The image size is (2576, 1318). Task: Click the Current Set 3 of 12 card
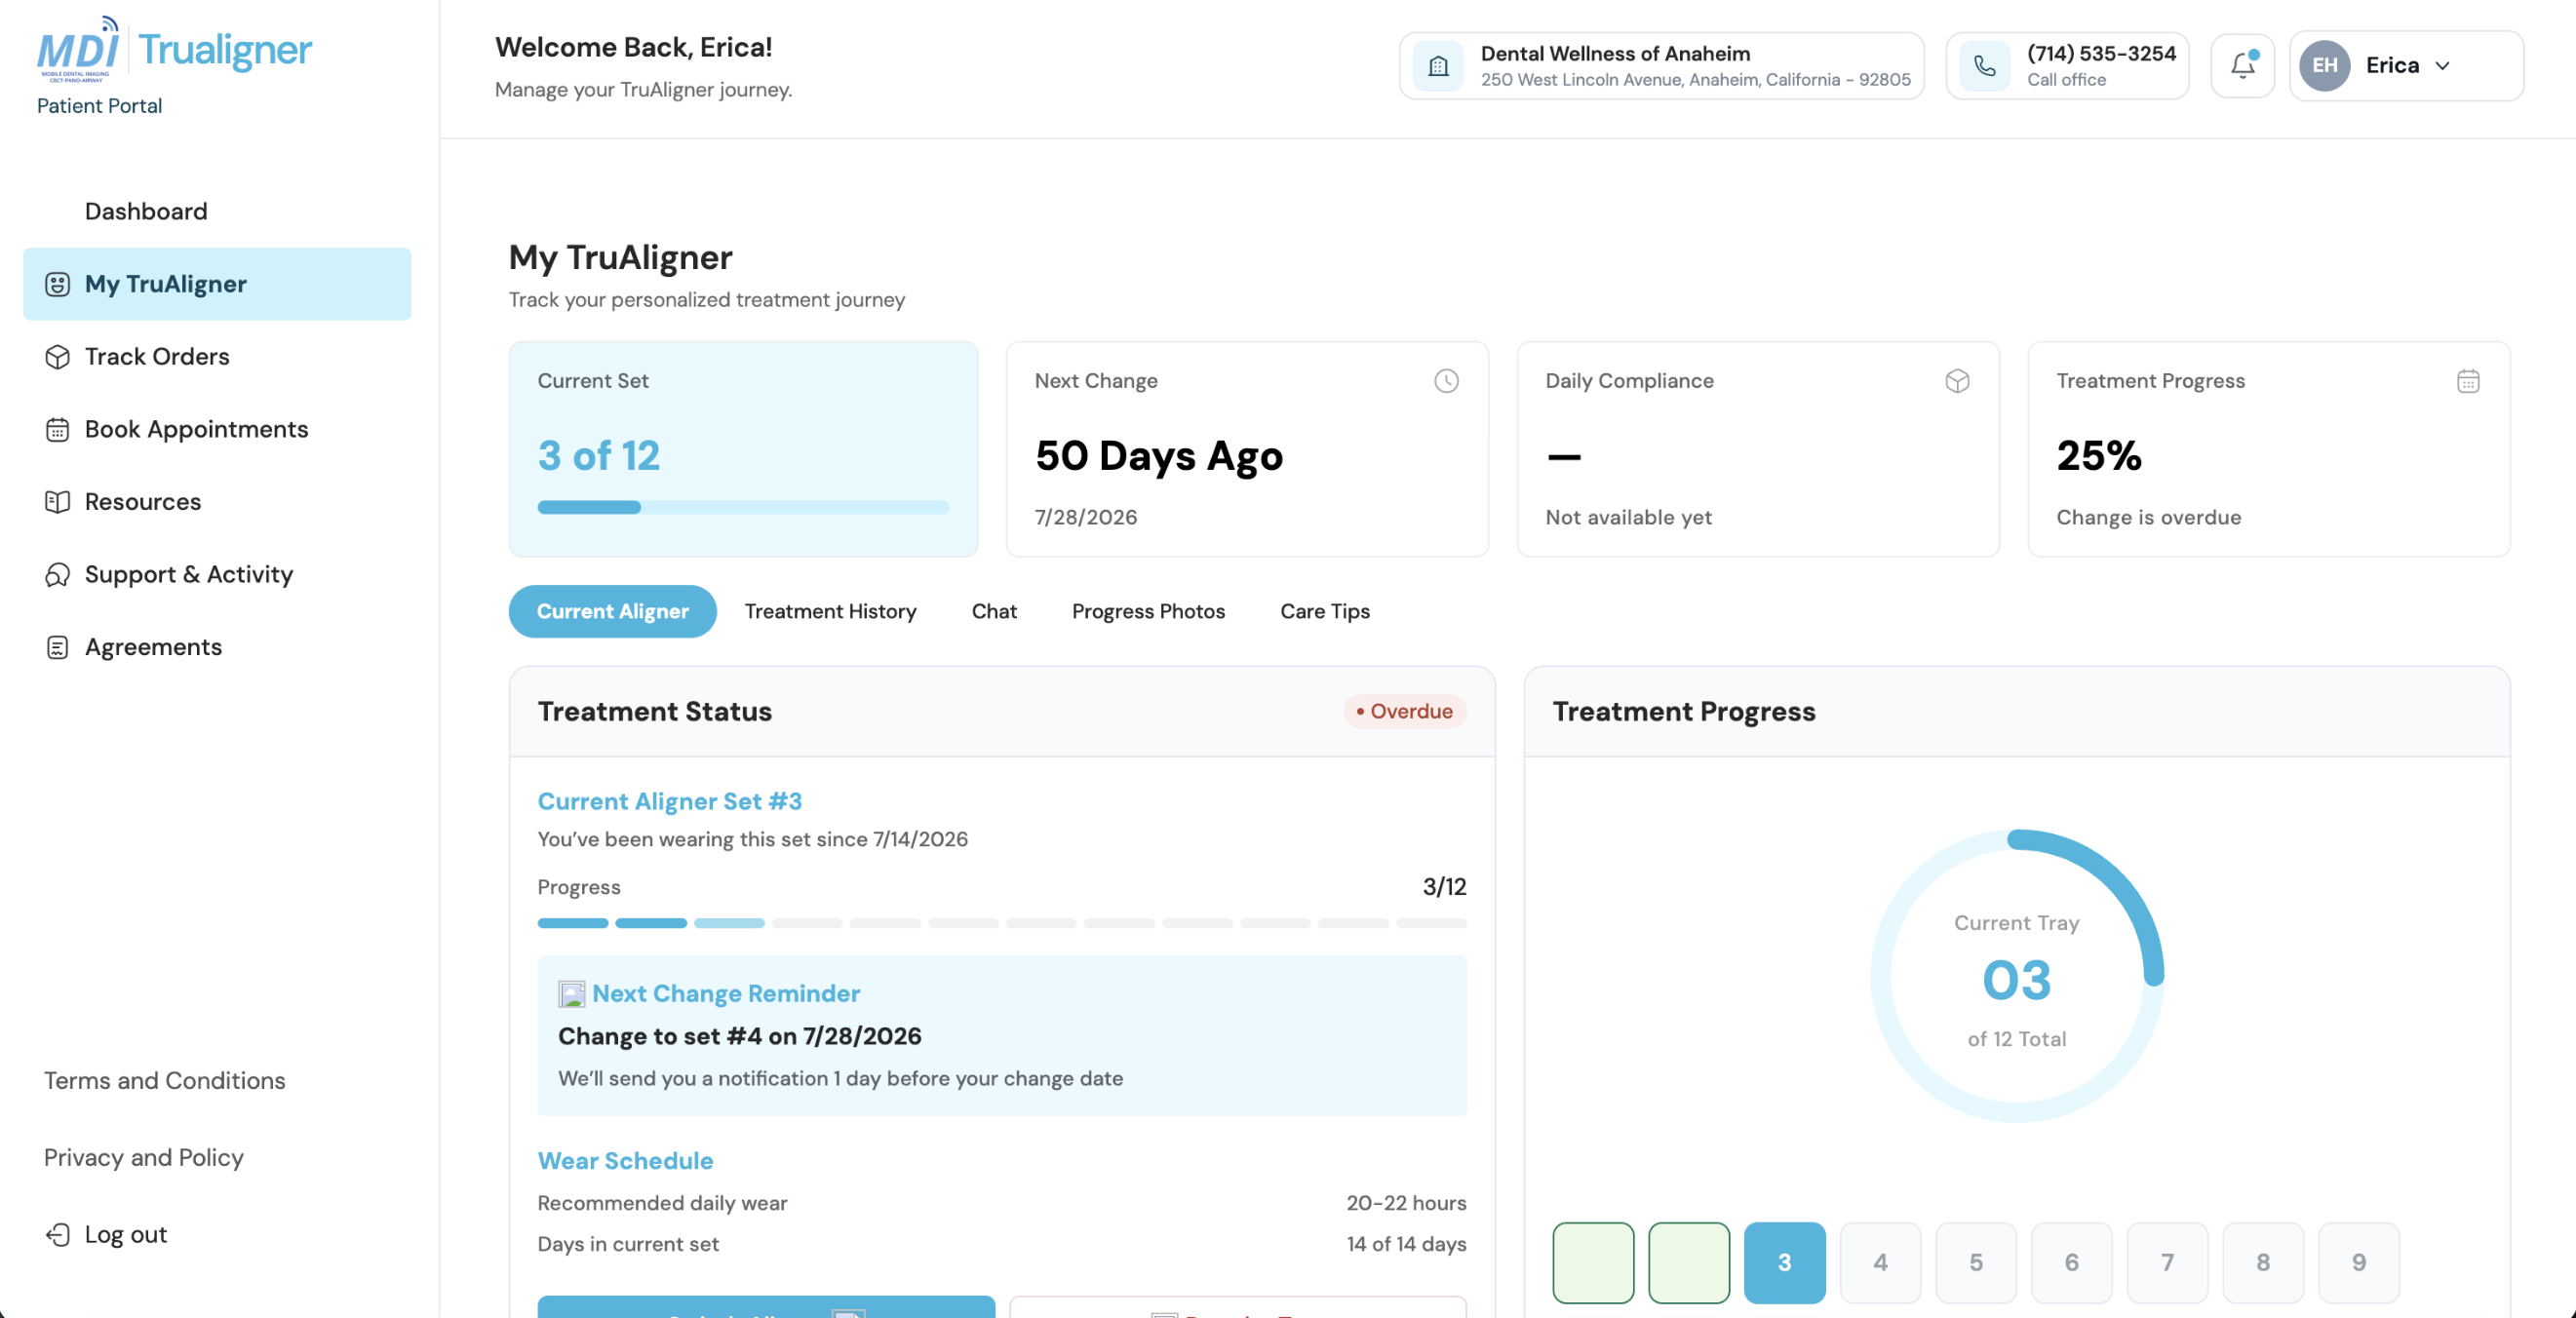pyautogui.click(x=743, y=449)
